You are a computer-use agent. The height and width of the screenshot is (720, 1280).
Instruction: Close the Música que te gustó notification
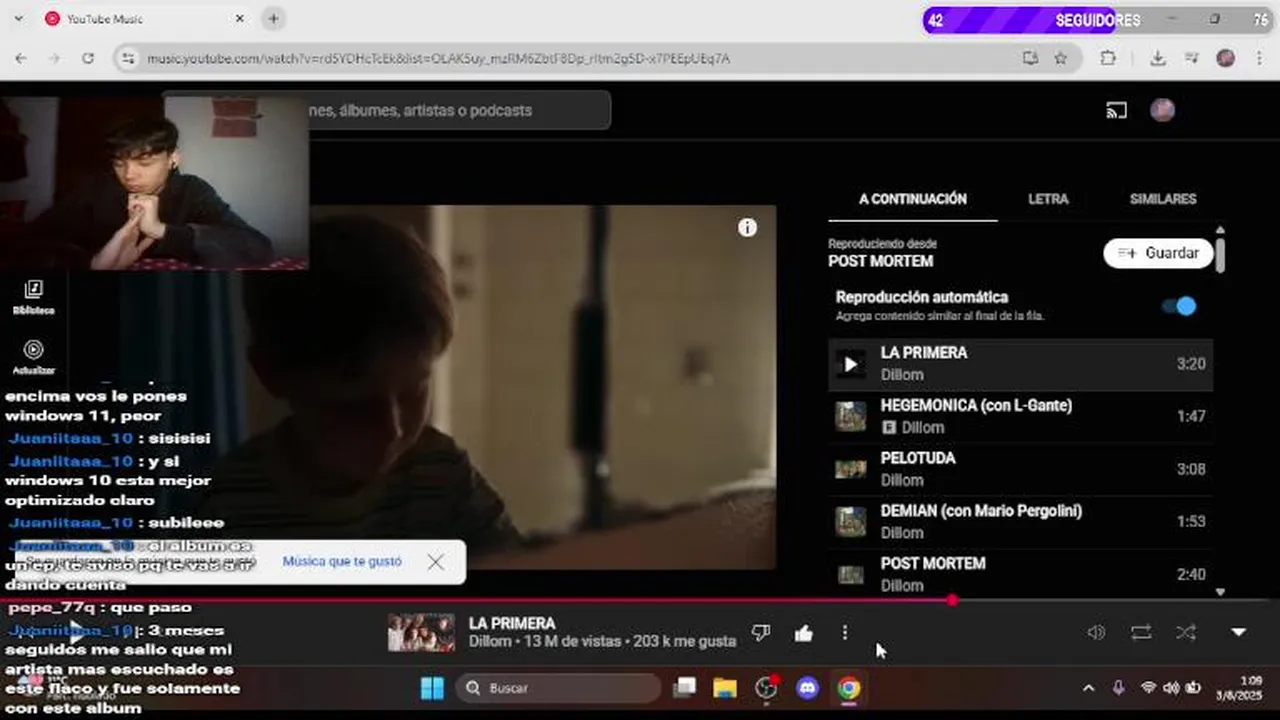pos(435,562)
